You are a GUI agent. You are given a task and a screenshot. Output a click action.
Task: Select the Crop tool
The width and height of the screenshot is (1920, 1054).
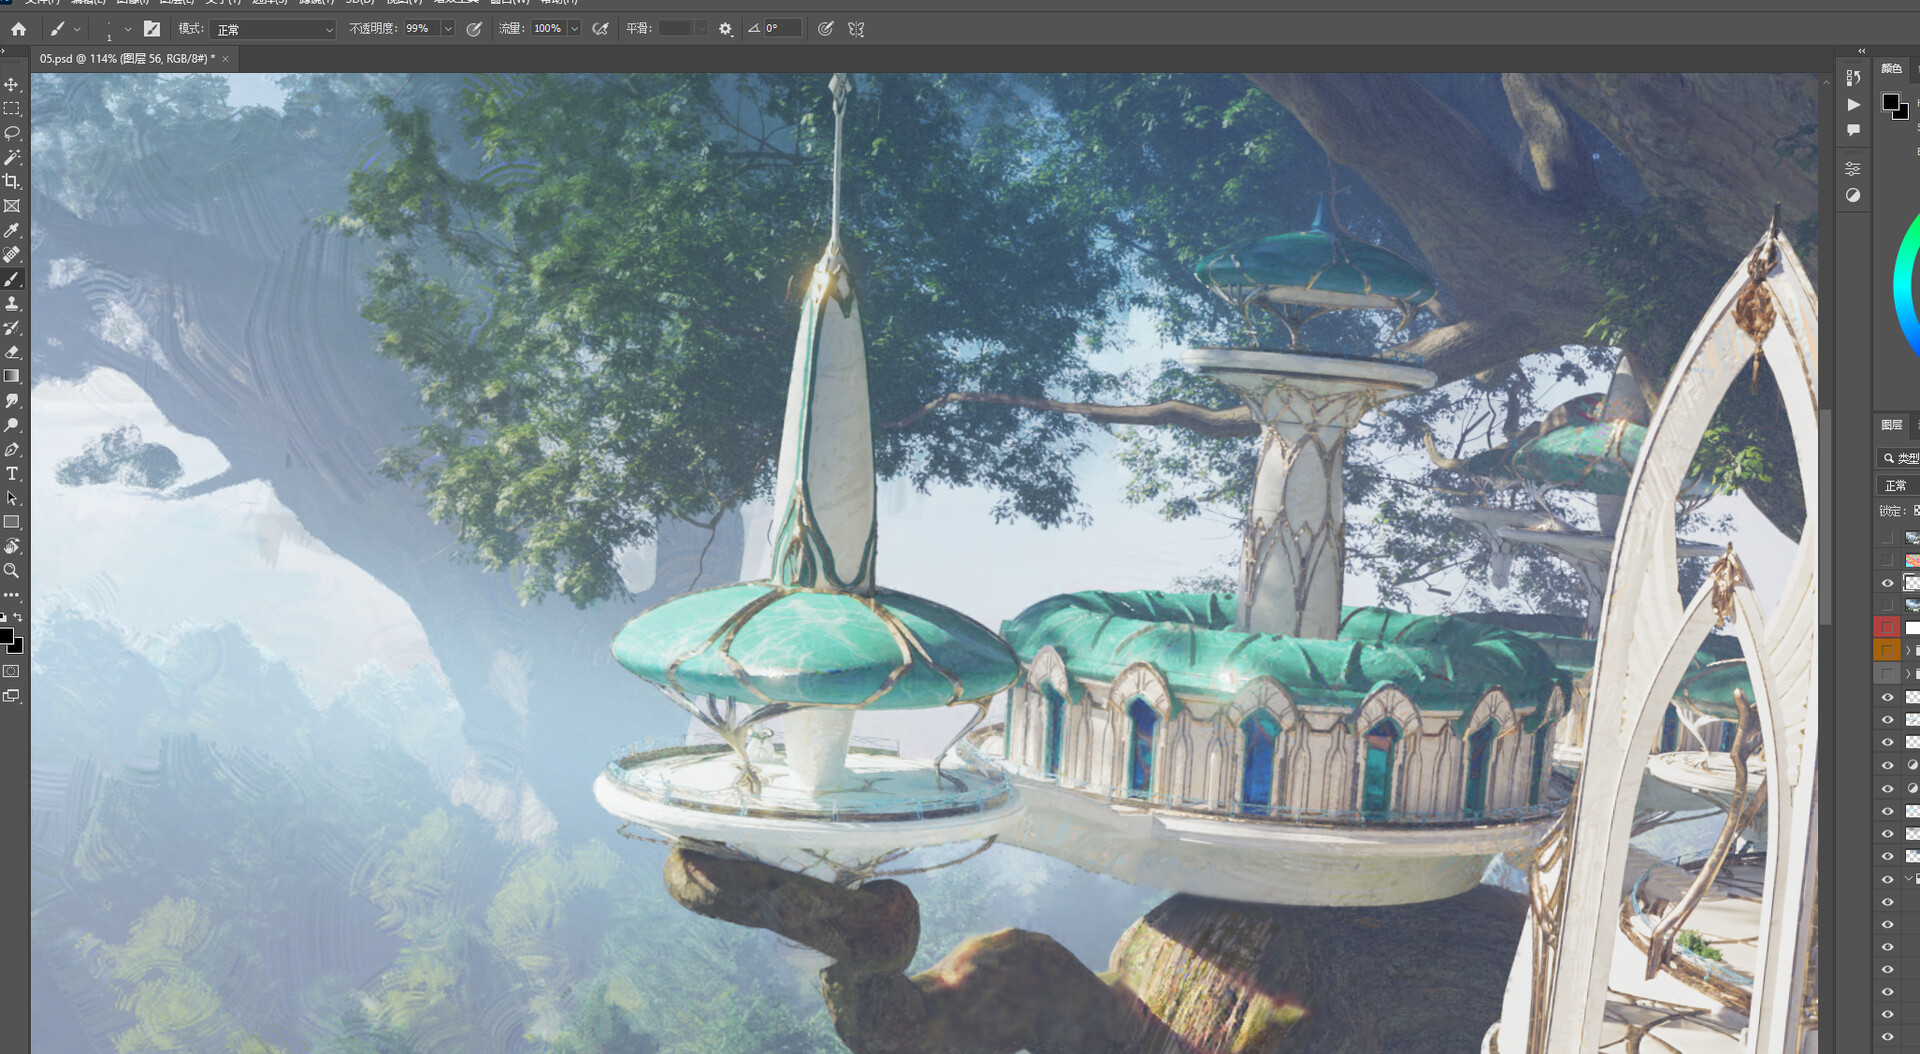pos(12,182)
